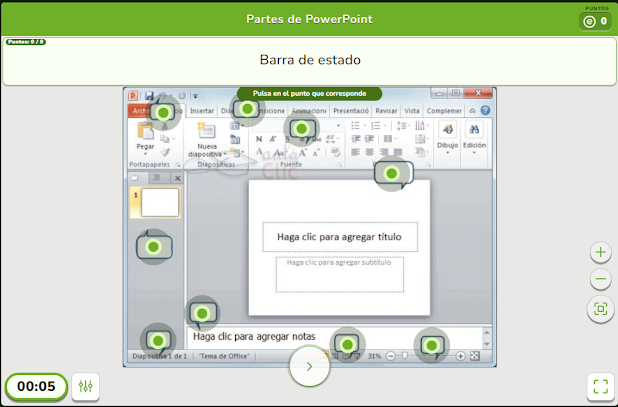Click the bulleted list icon

356,126
